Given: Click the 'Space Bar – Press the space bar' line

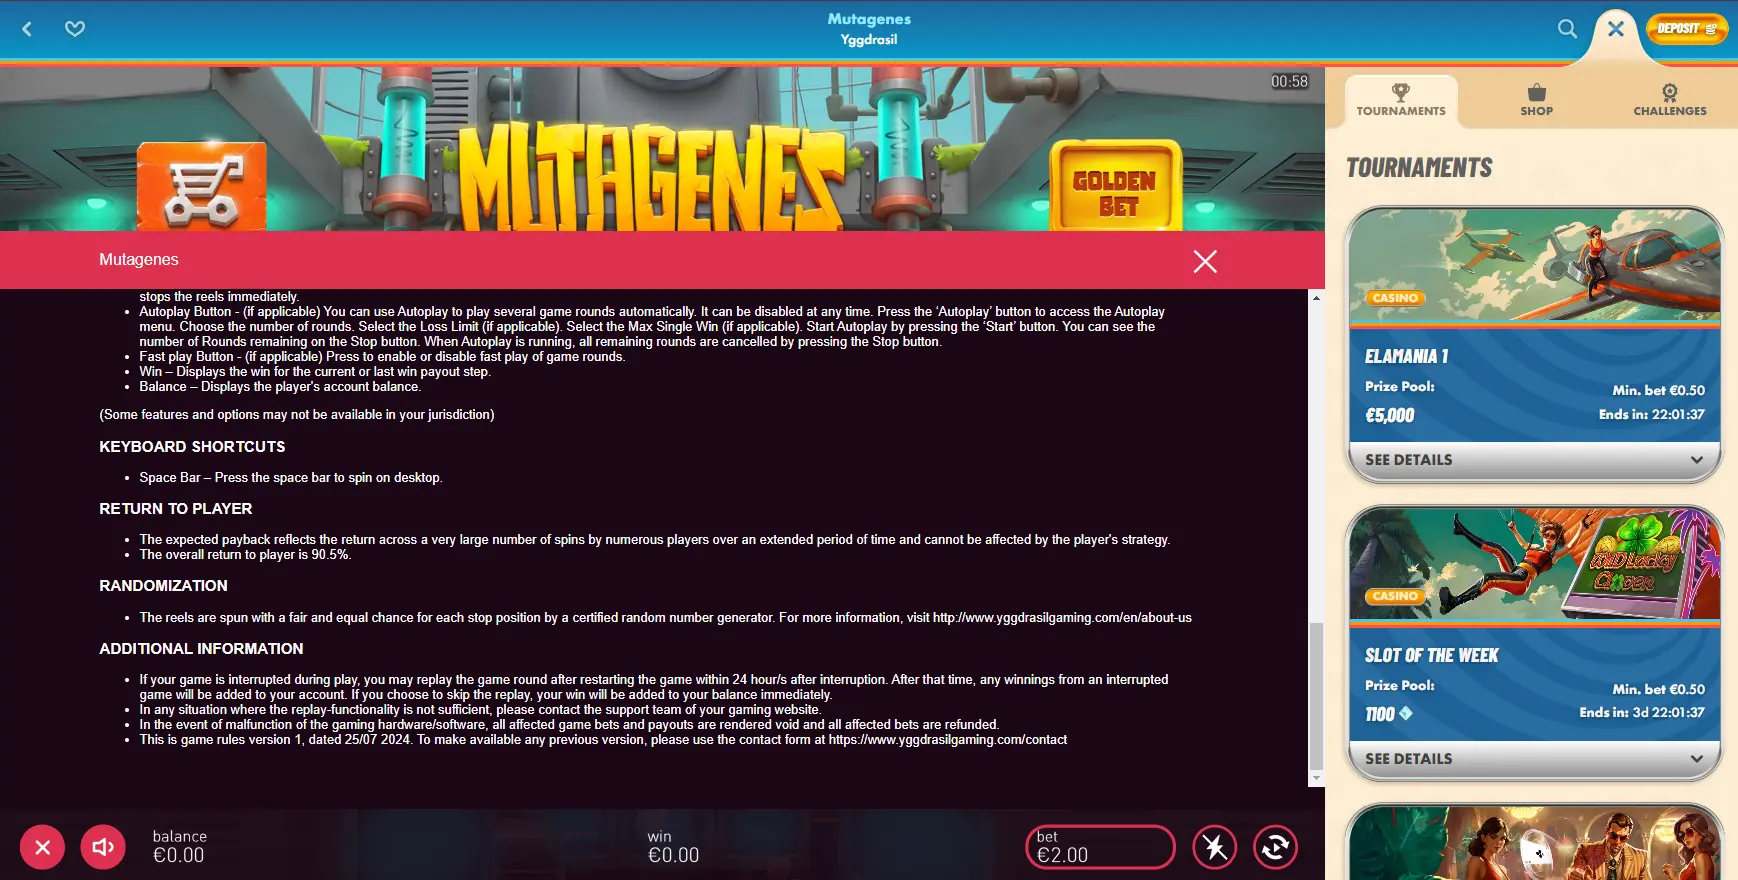Looking at the screenshot, I should coord(290,478).
